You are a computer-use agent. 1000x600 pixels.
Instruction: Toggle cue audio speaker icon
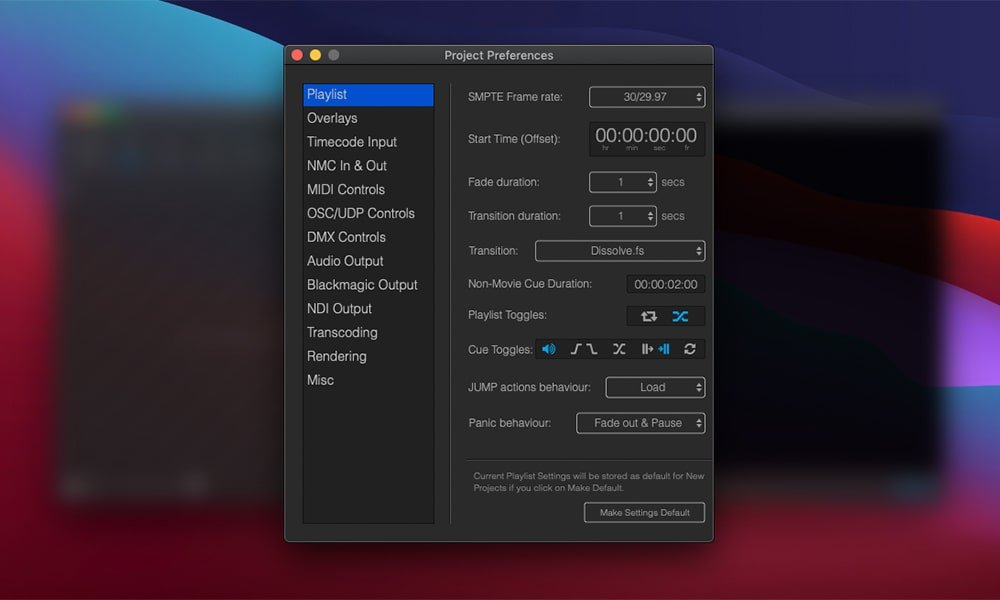click(x=548, y=349)
